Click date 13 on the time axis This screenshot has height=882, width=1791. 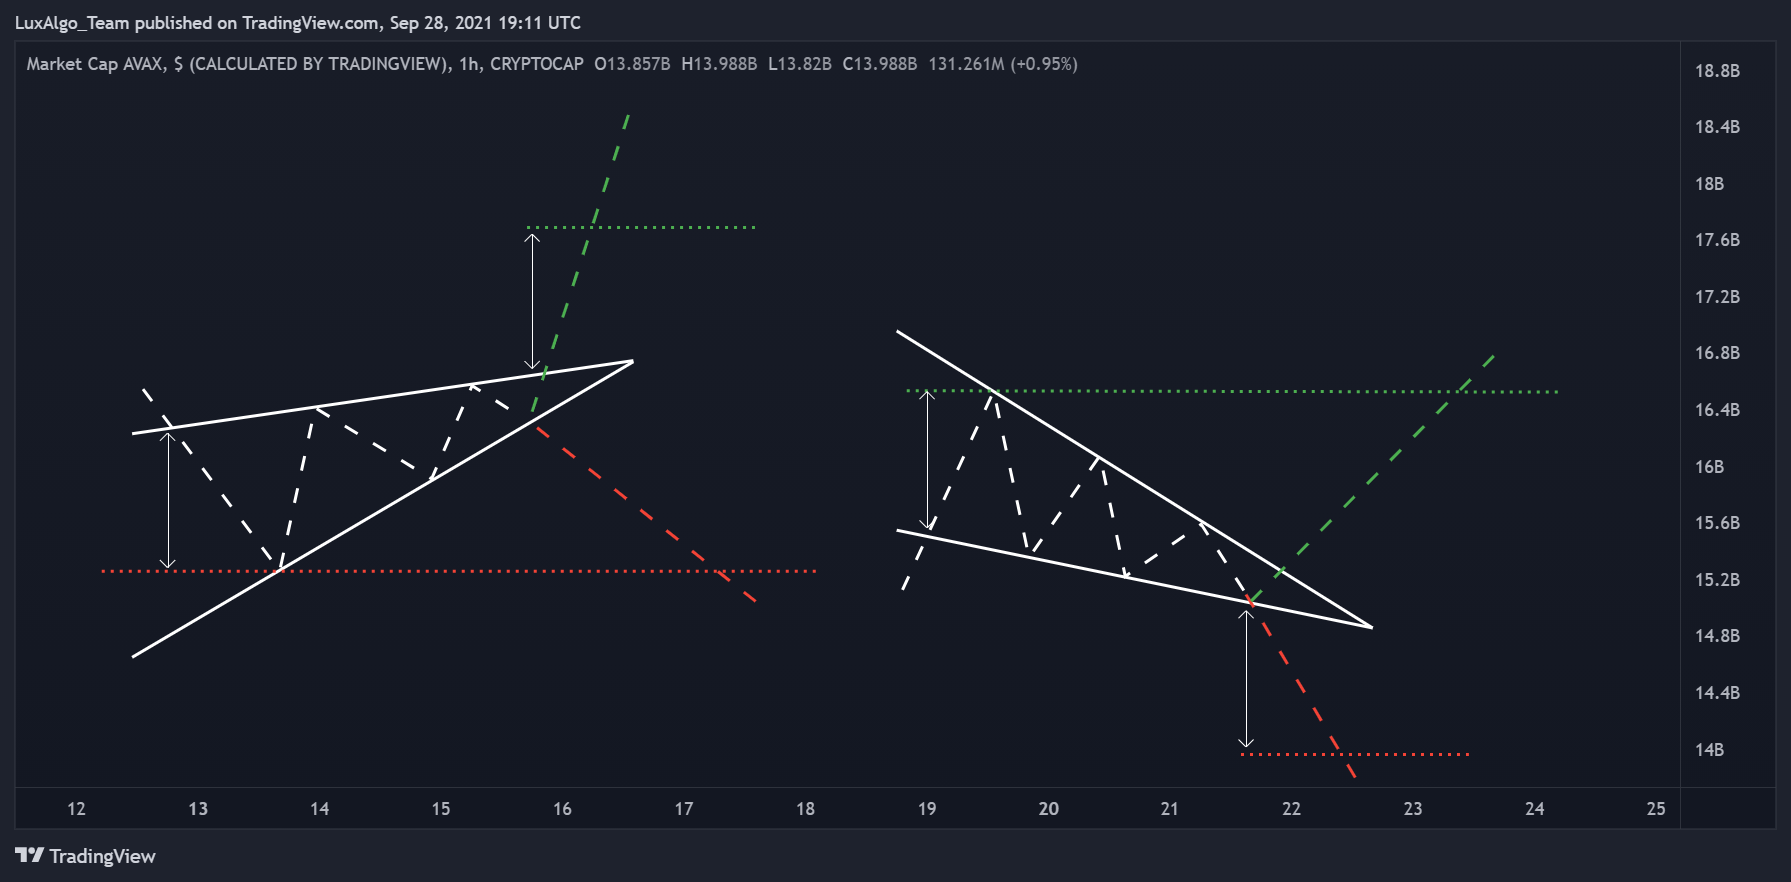click(x=198, y=809)
